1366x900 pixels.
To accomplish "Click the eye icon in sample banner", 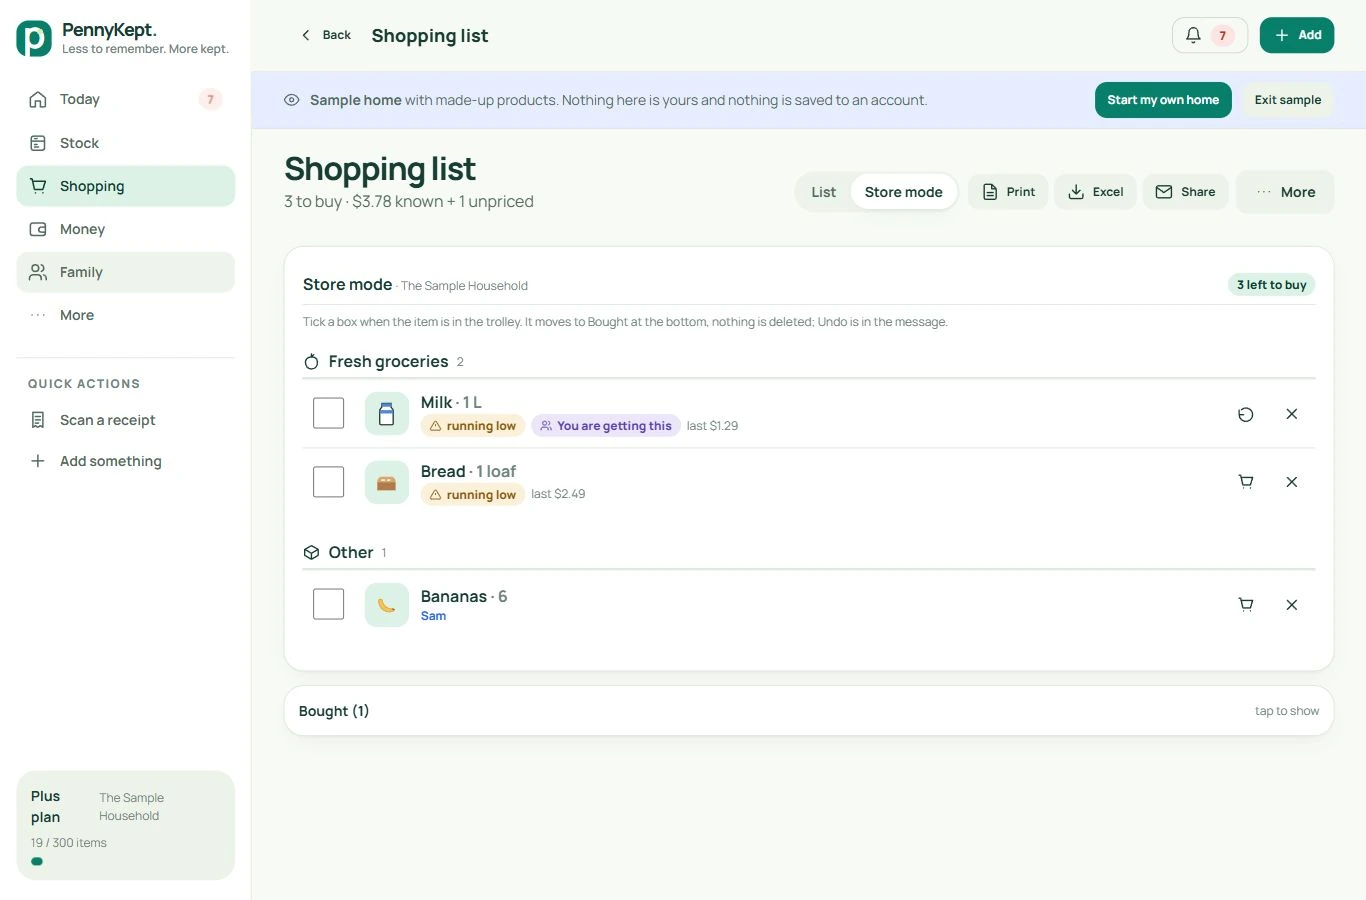I will coord(292,100).
